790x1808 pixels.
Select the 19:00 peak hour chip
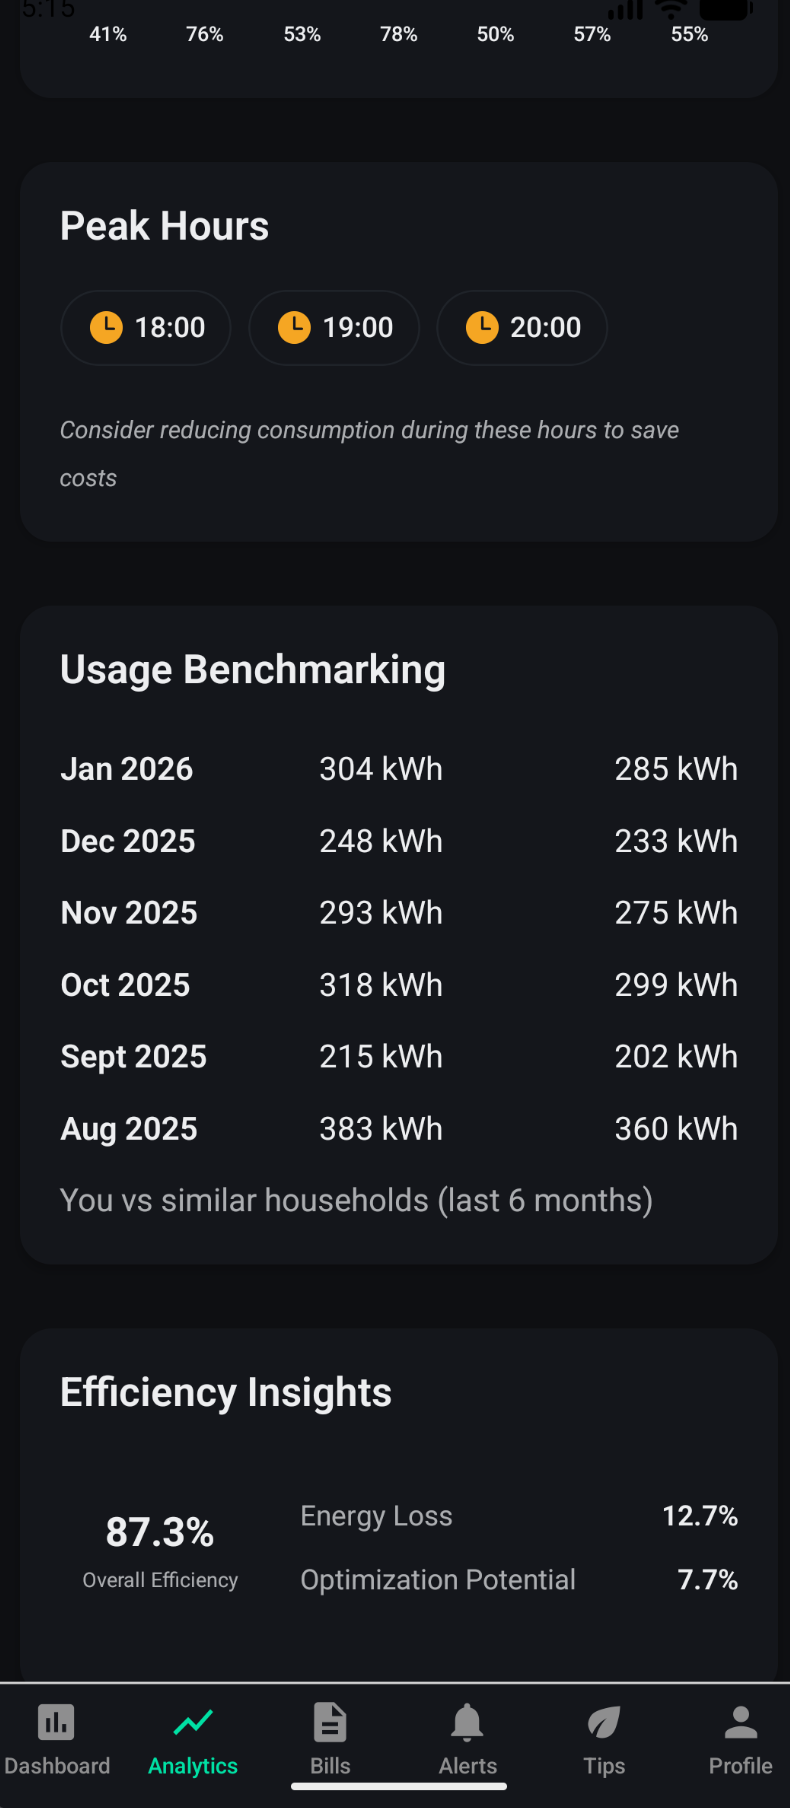click(334, 328)
